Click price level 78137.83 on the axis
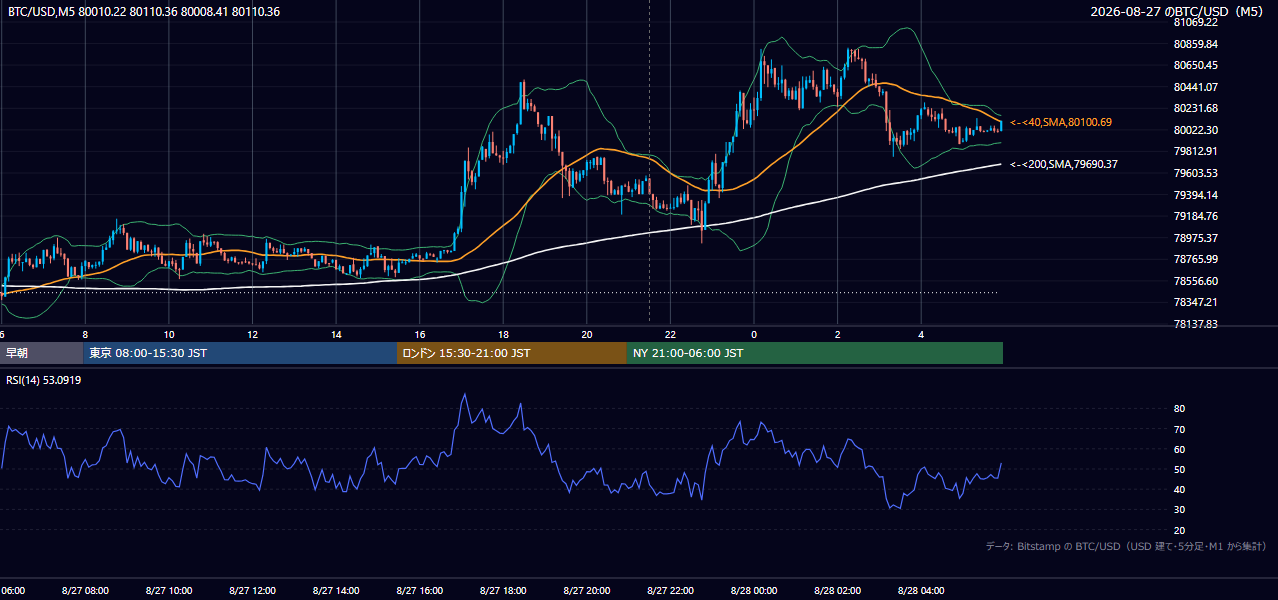This screenshot has width=1278, height=600. (1195, 324)
